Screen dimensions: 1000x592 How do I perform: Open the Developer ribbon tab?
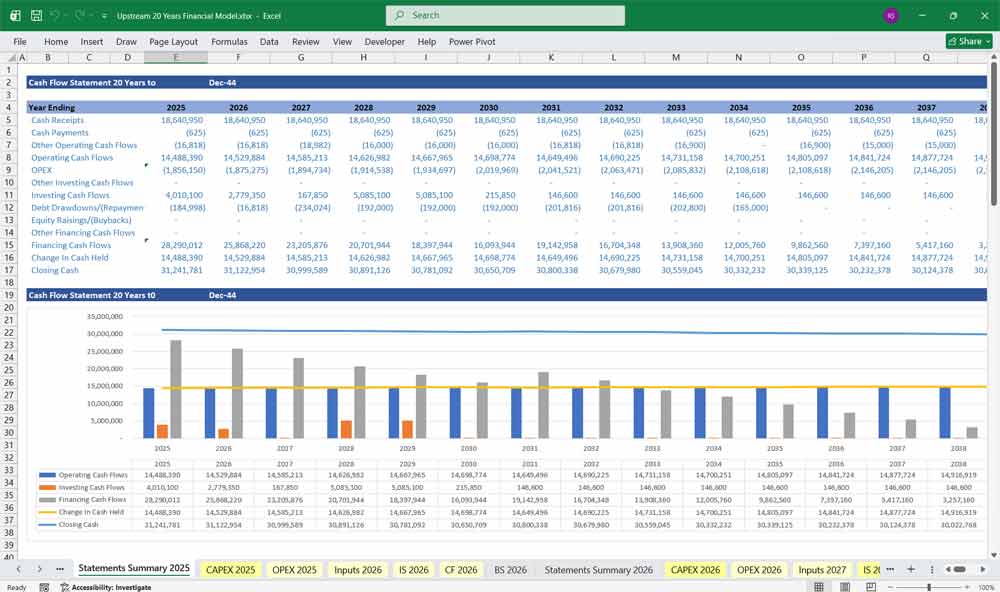click(384, 41)
